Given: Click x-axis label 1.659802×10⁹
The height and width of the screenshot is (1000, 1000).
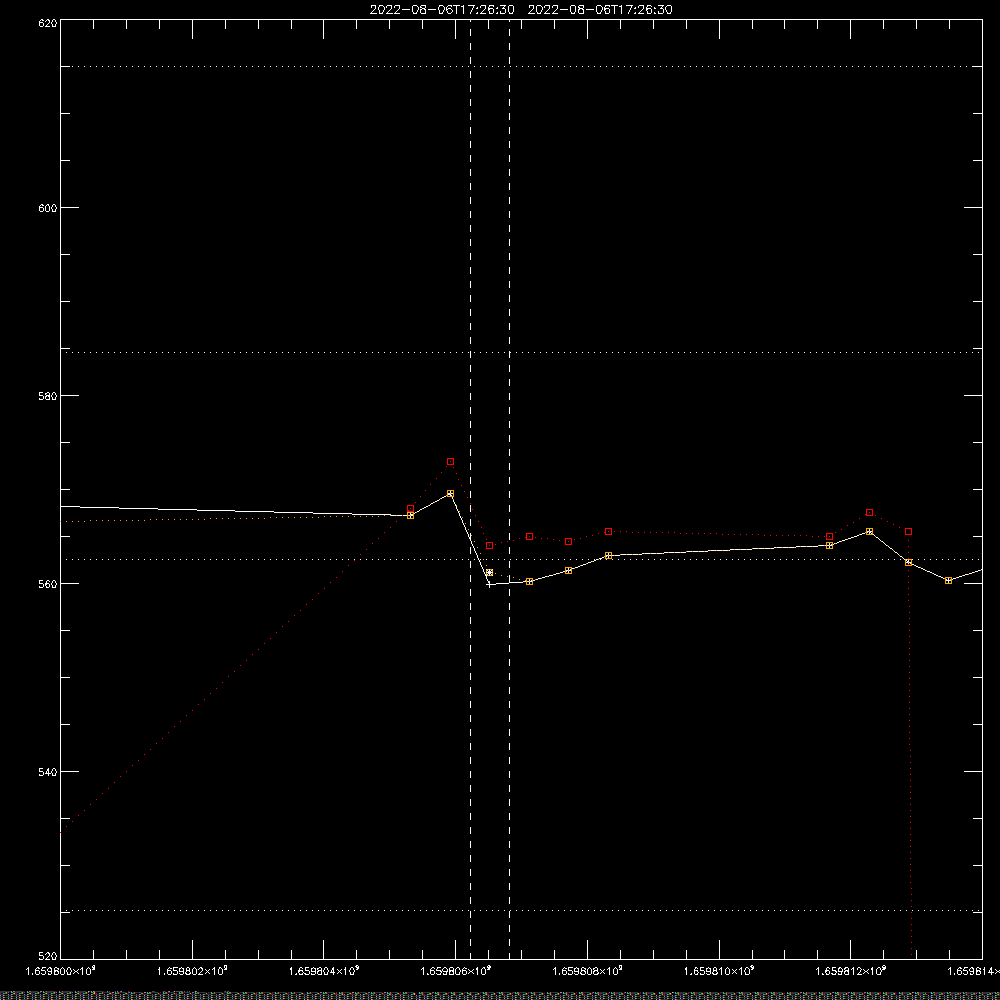Looking at the screenshot, I should [x=192, y=971].
